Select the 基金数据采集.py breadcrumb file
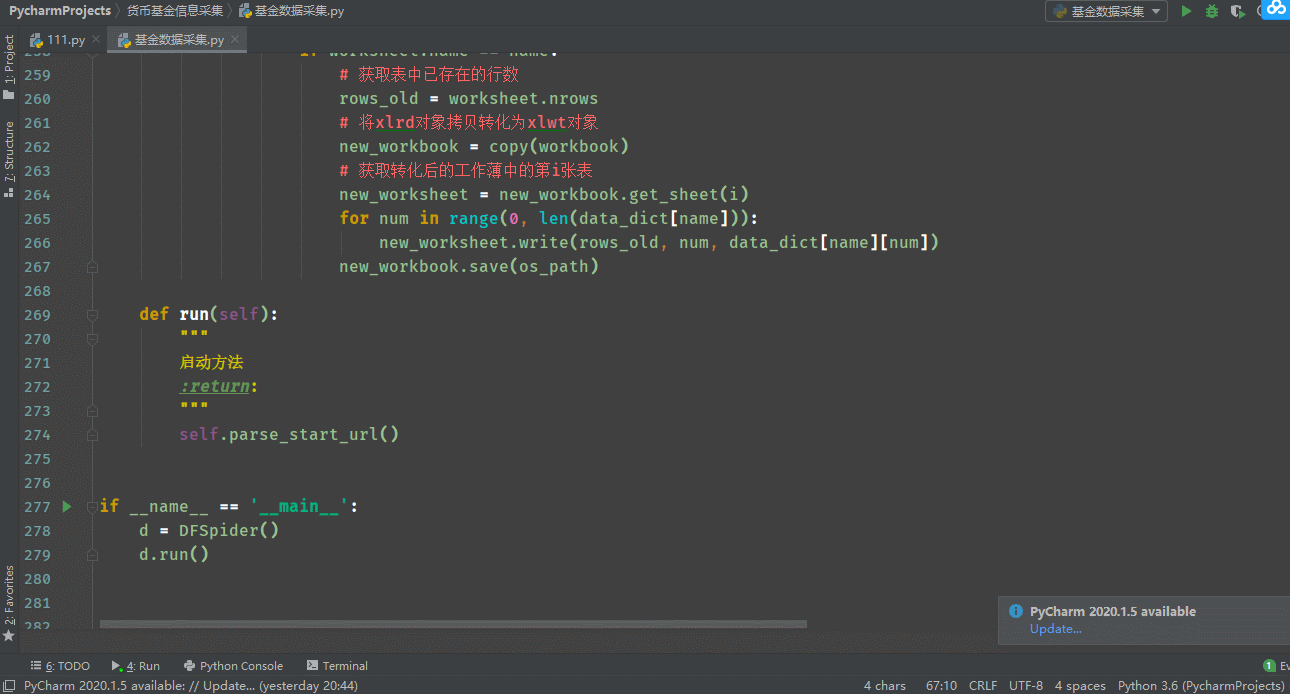Screen dimensions: 1290x694 coord(291,11)
